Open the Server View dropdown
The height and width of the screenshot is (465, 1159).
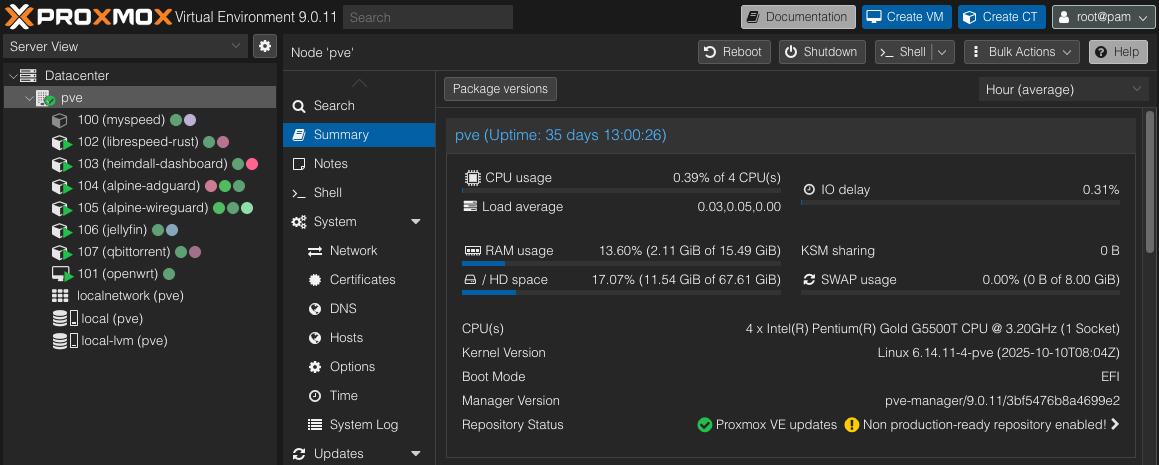(x=125, y=46)
